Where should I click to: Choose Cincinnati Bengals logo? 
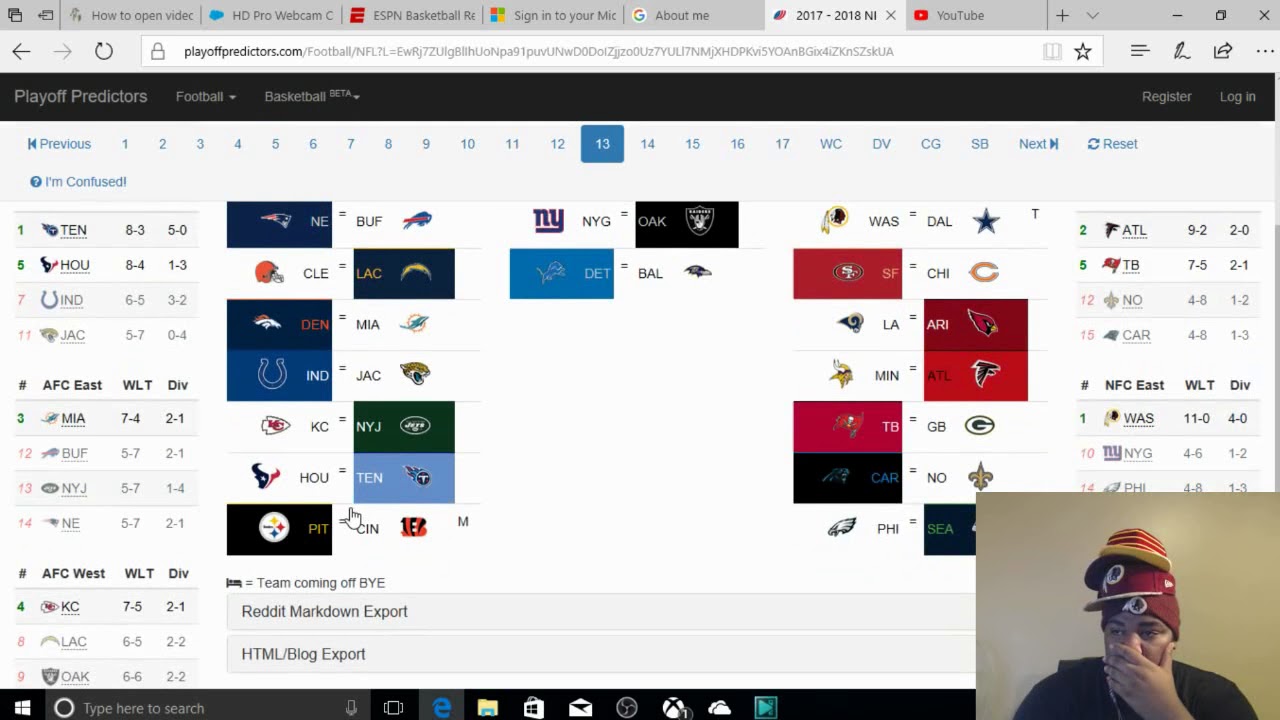tap(414, 528)
